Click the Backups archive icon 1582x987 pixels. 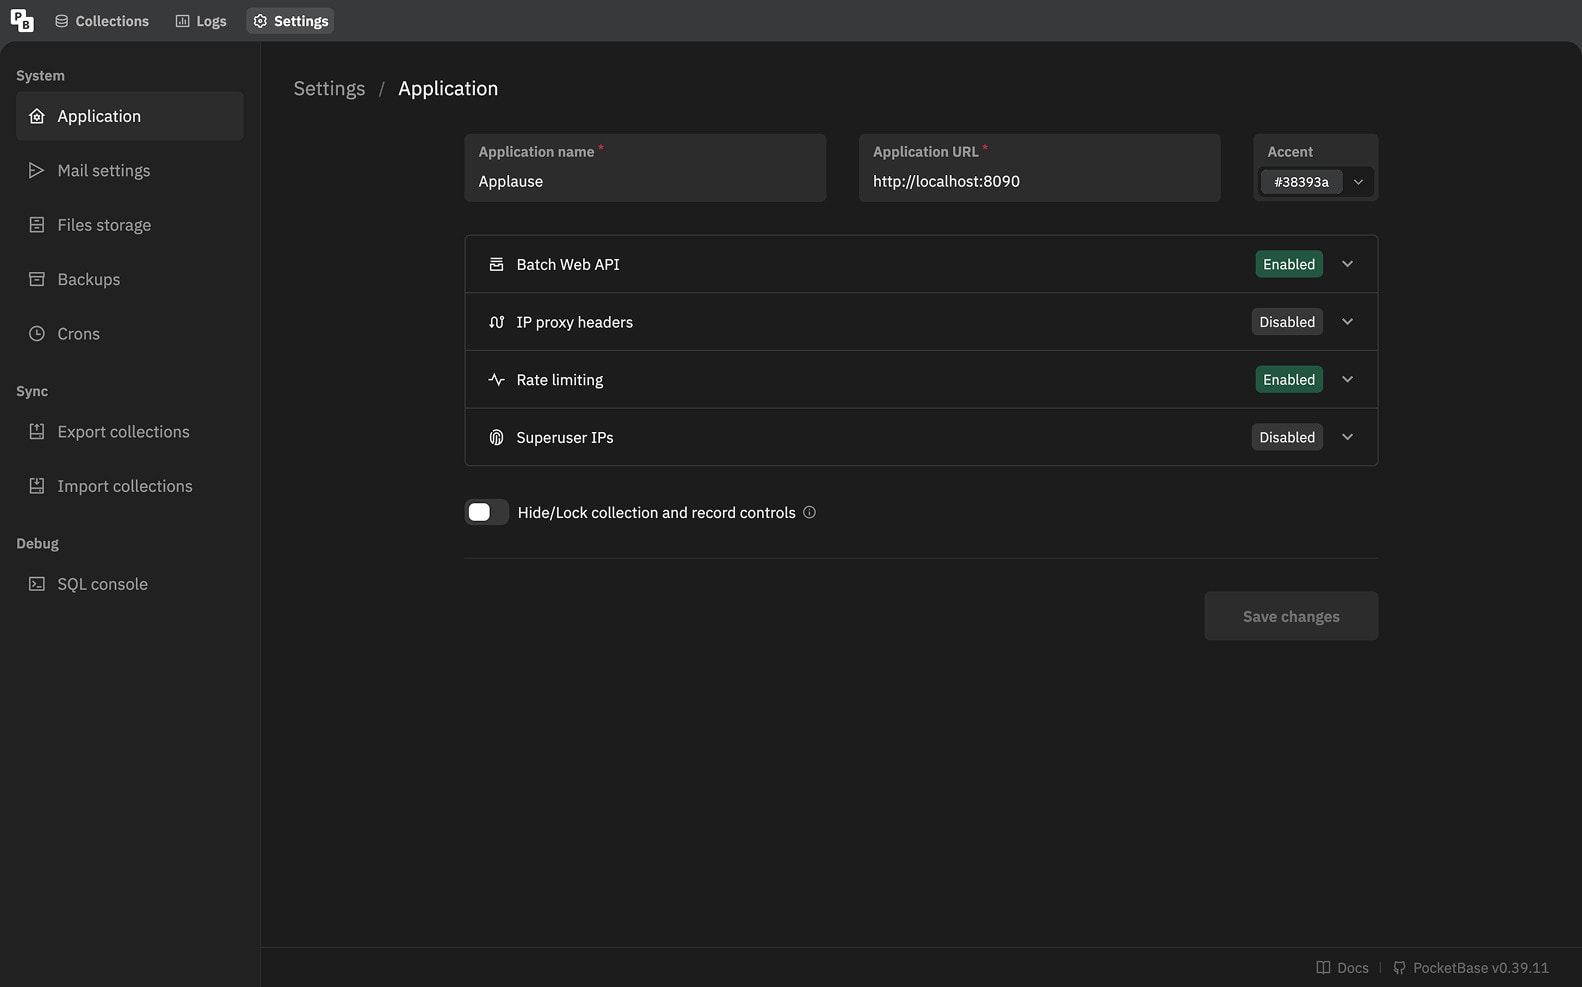pos(37,279)
